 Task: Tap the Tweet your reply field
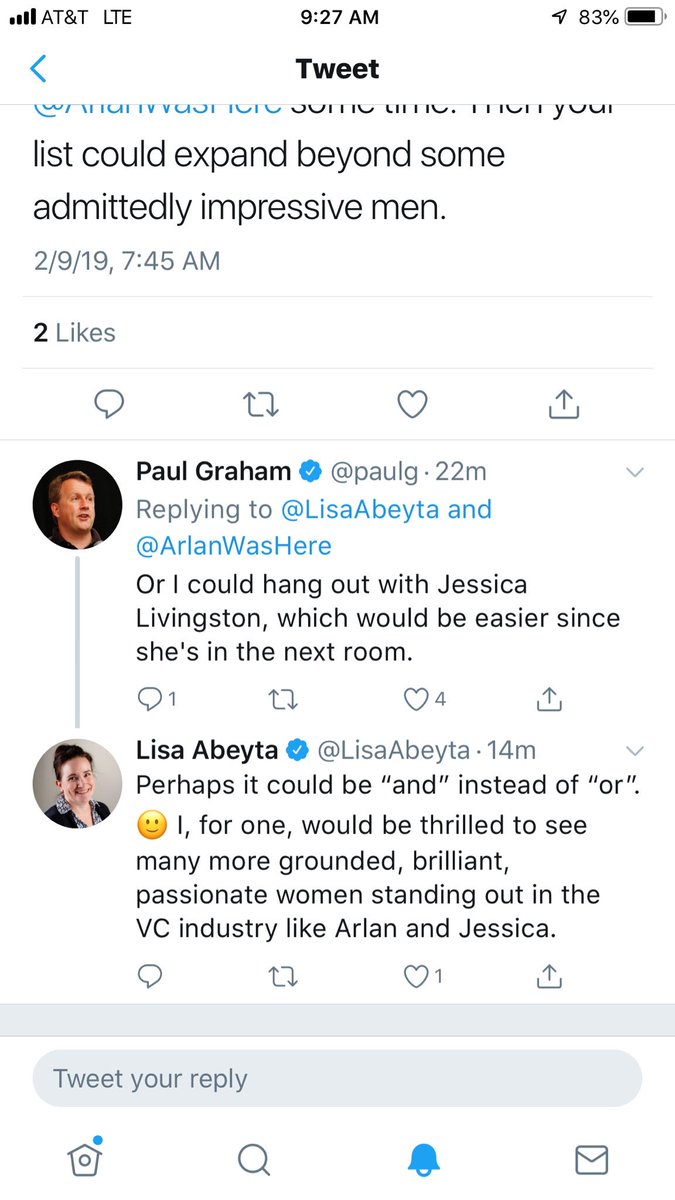point(337,1079)
